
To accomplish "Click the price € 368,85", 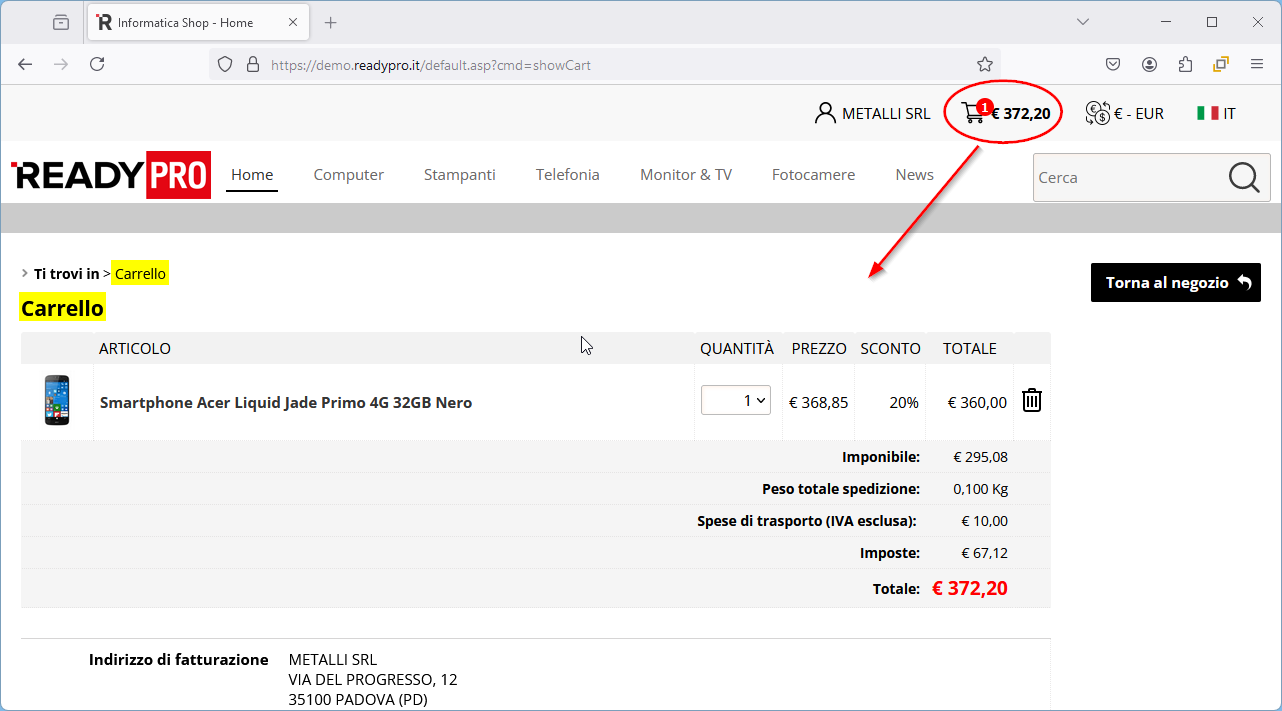I will tap(818, 402).
